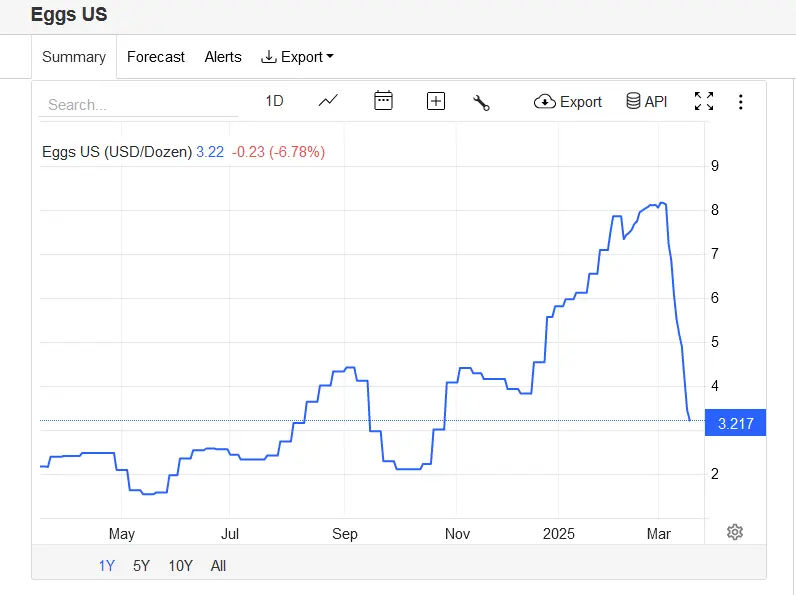Viewport: 796px width, 595px height.
Task: Open the API database icon button
Action: coord(646,101)
